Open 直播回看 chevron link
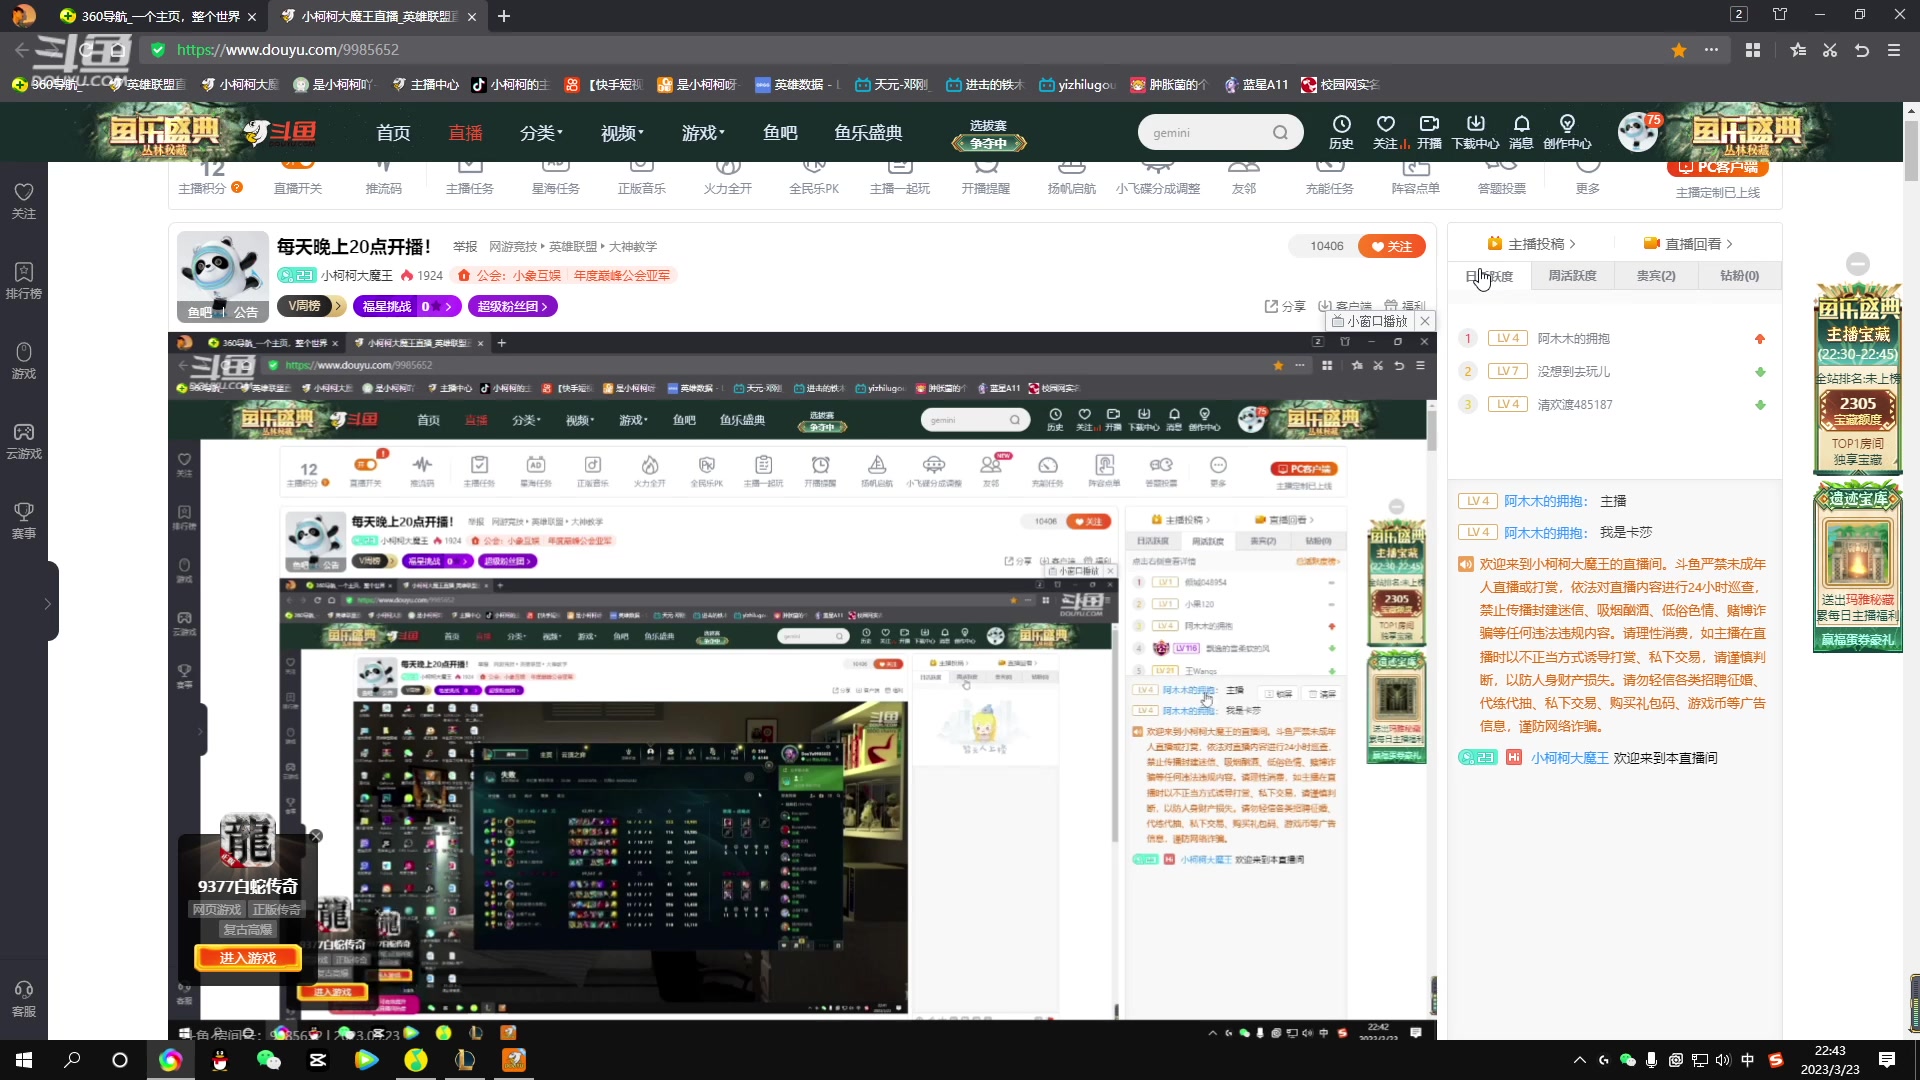This screenshot has height=1080, width=1920. 1688,243
